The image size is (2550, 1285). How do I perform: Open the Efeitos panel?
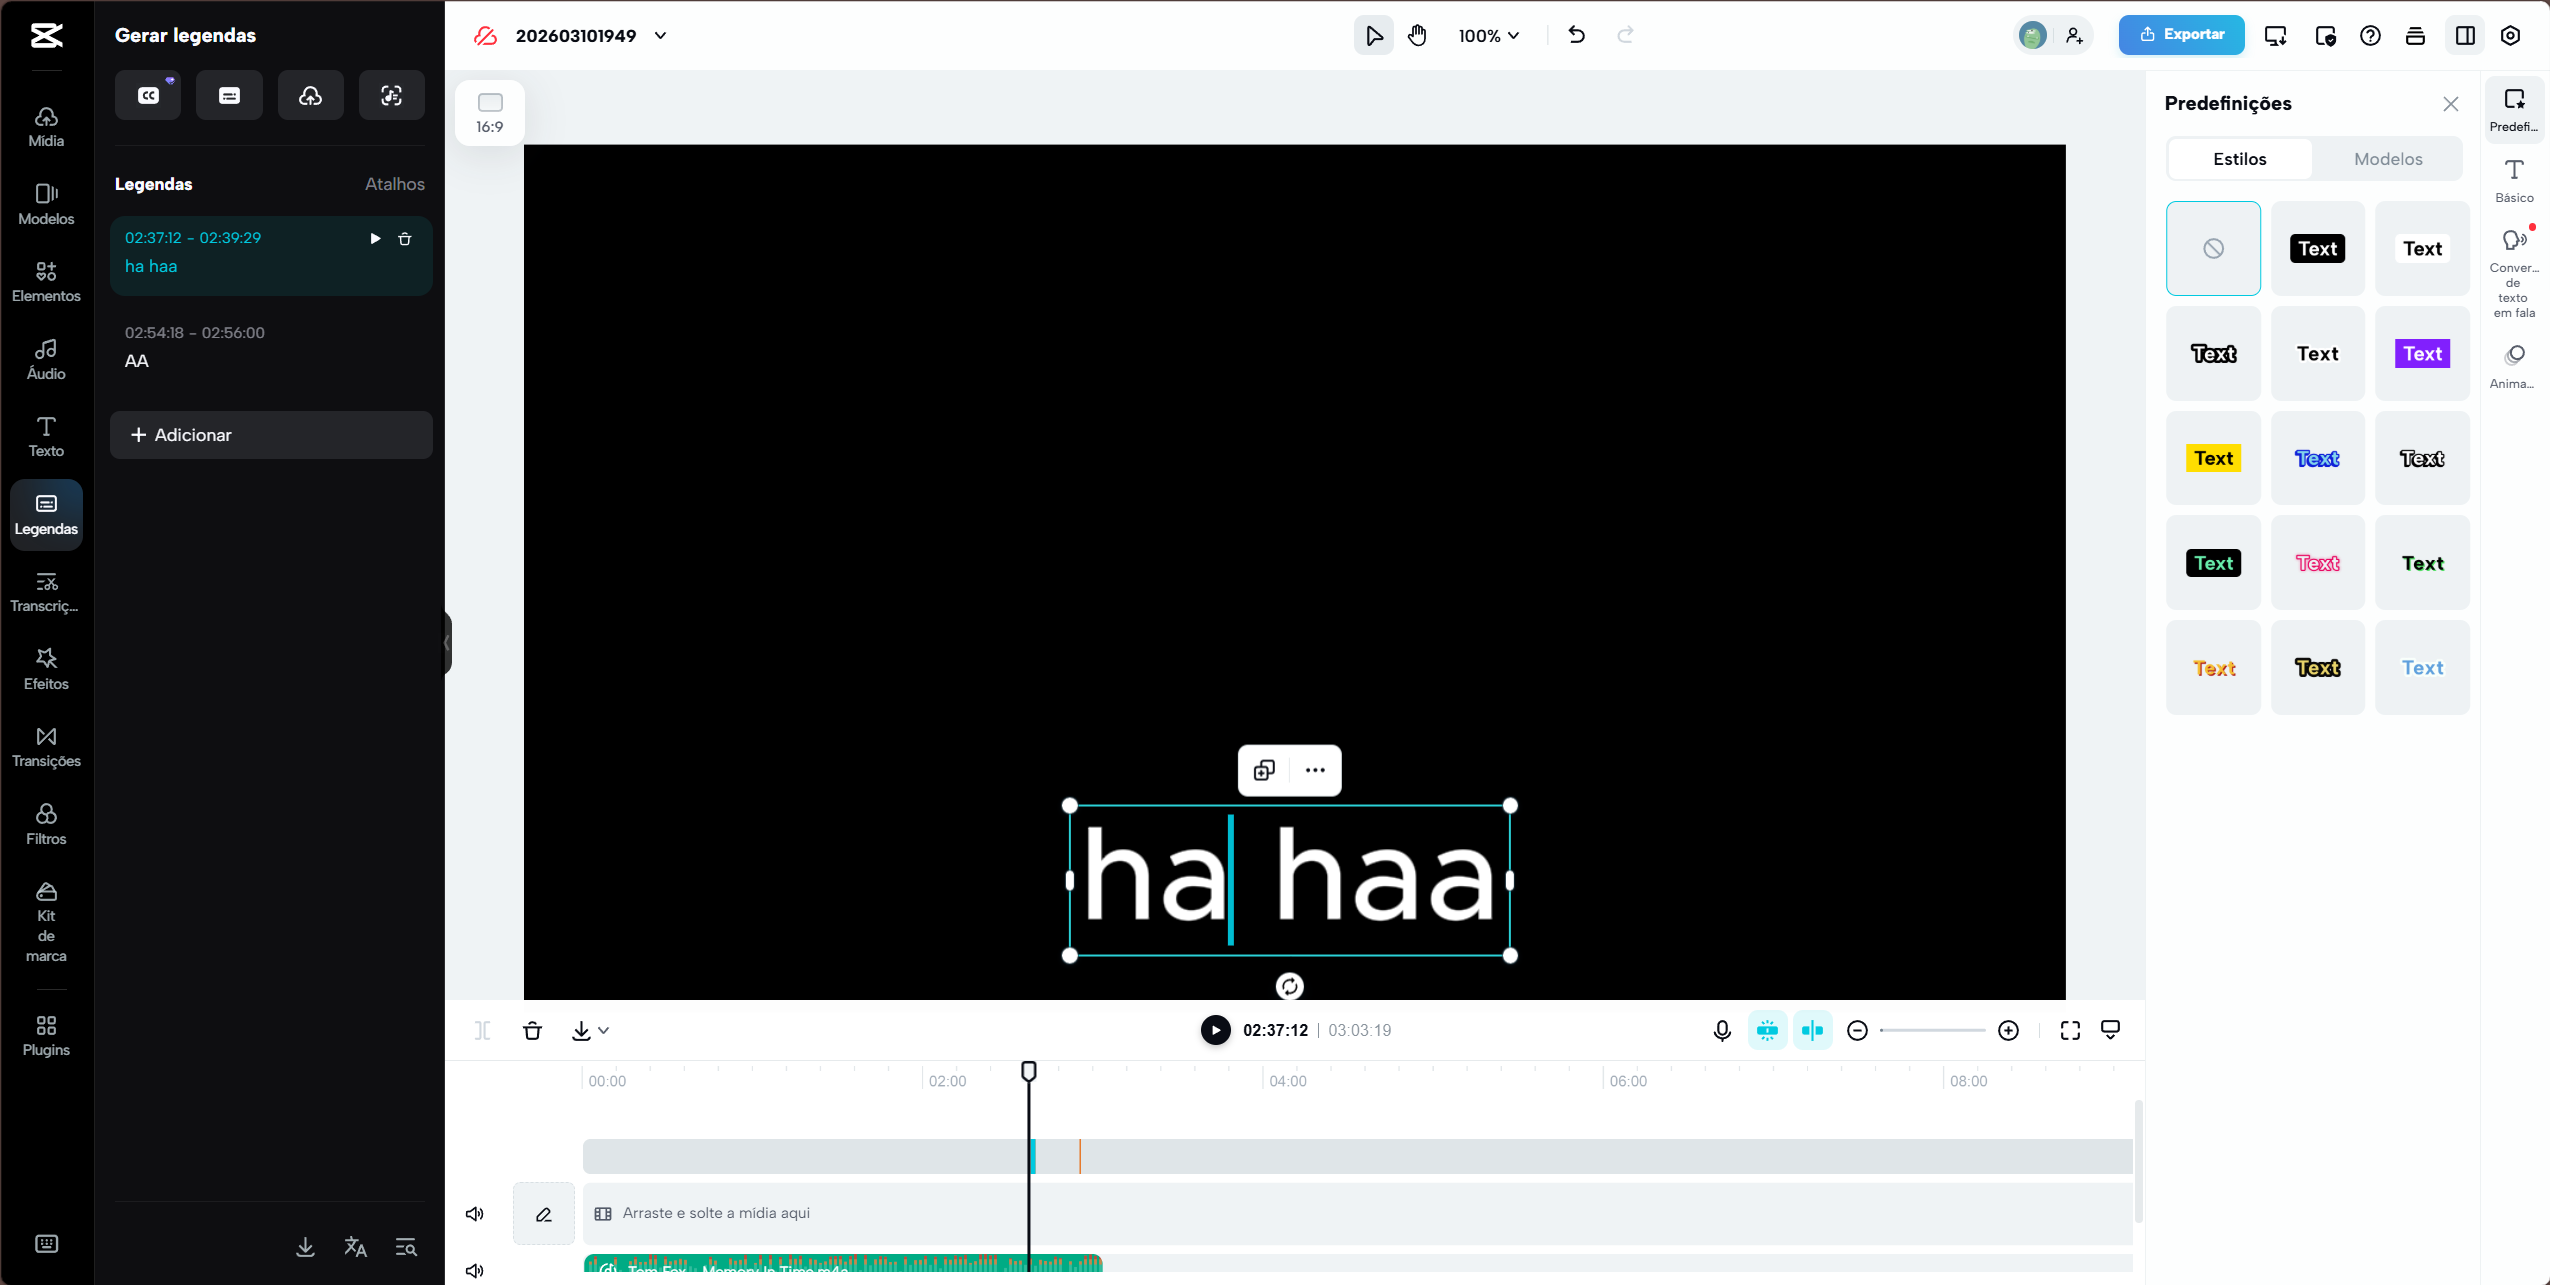(x=46, y=667)
